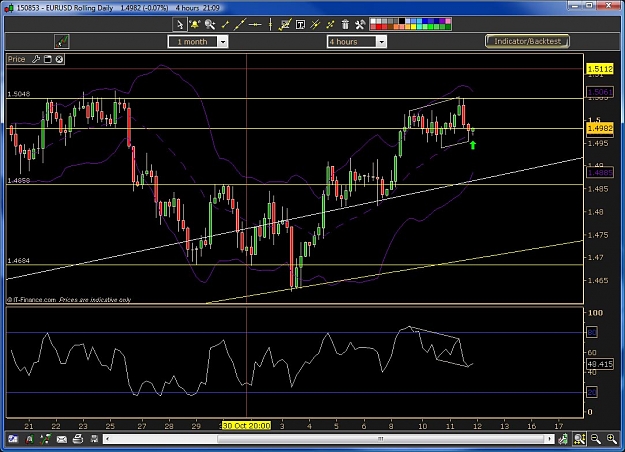This screenshot has width=625, height=452.
Task: Click the second bottom-left toolbar icon
Action: [x=29, y=439]
